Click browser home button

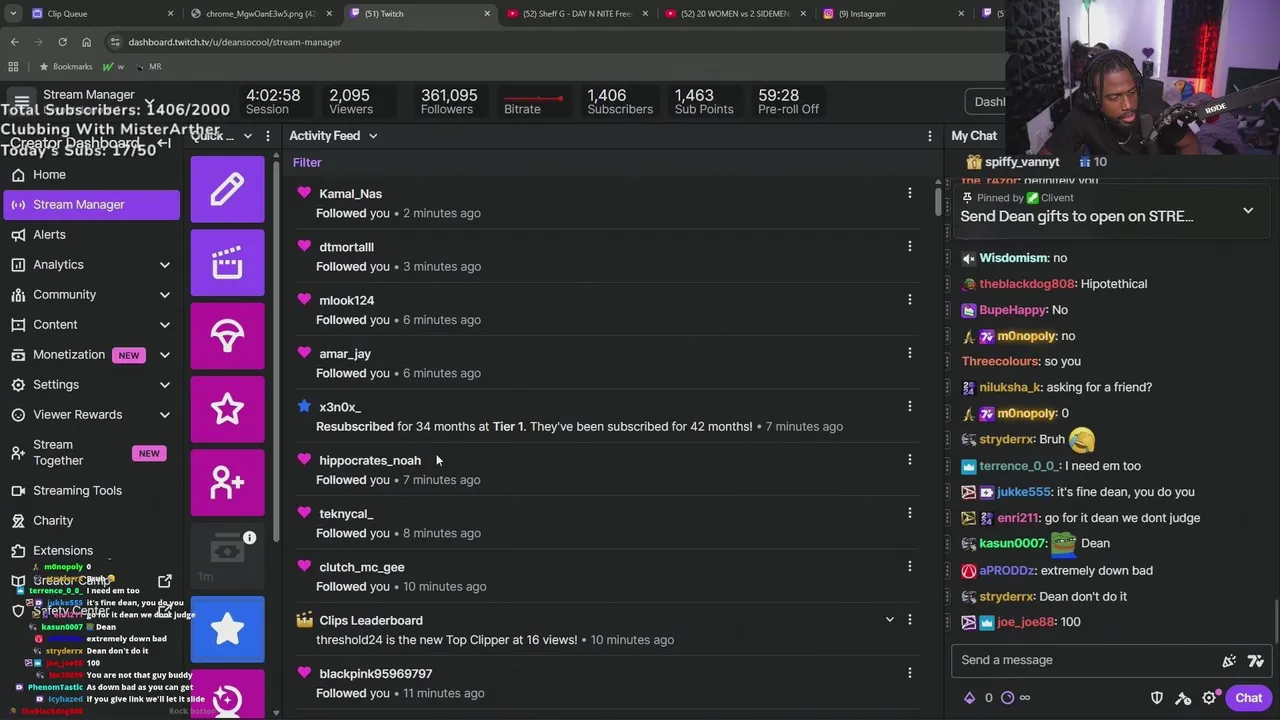point(86,42)
